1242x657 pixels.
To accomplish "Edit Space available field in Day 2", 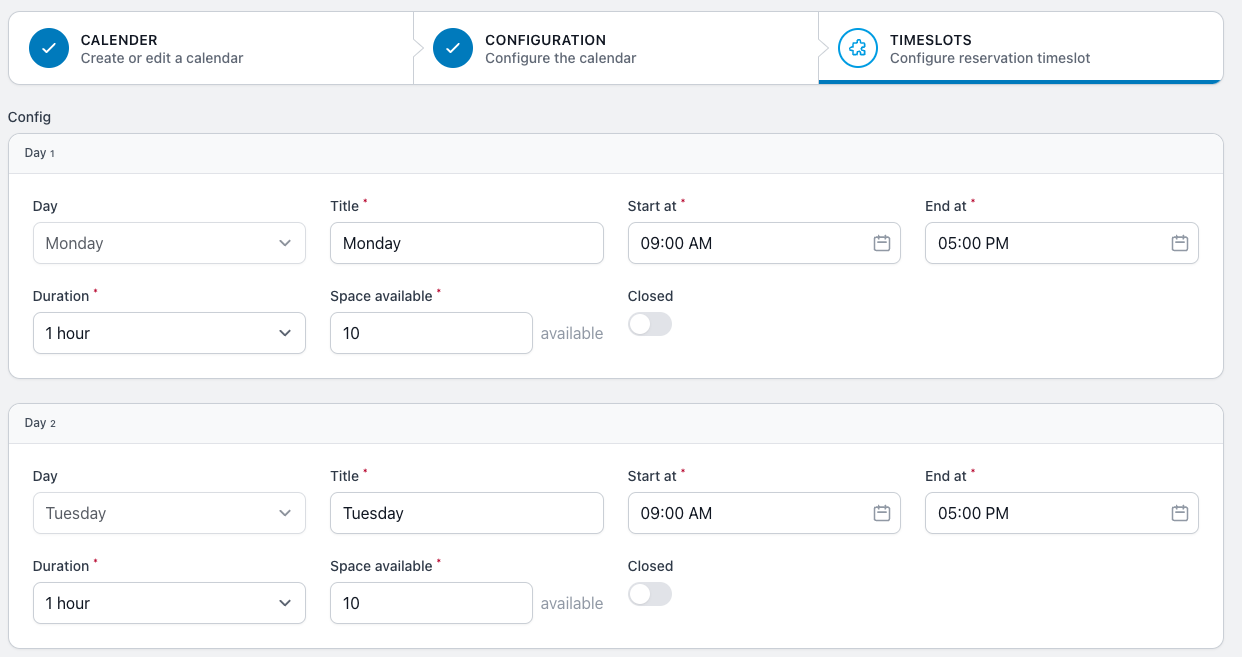I will (431, 603).
